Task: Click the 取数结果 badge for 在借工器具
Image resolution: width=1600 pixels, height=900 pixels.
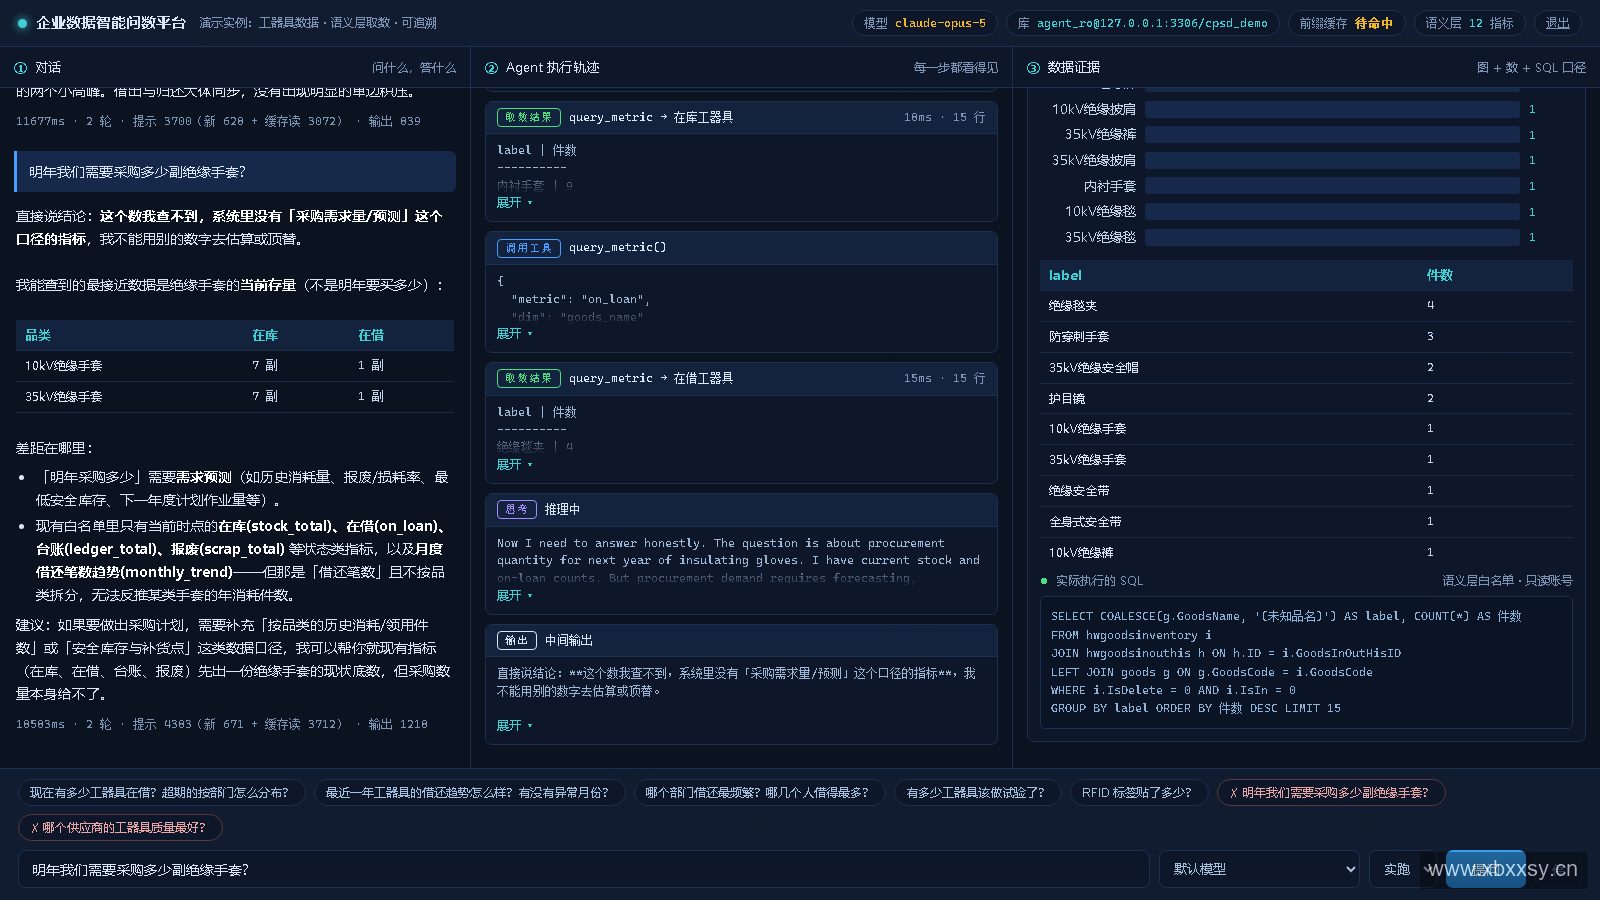Action: coord(528,378)
